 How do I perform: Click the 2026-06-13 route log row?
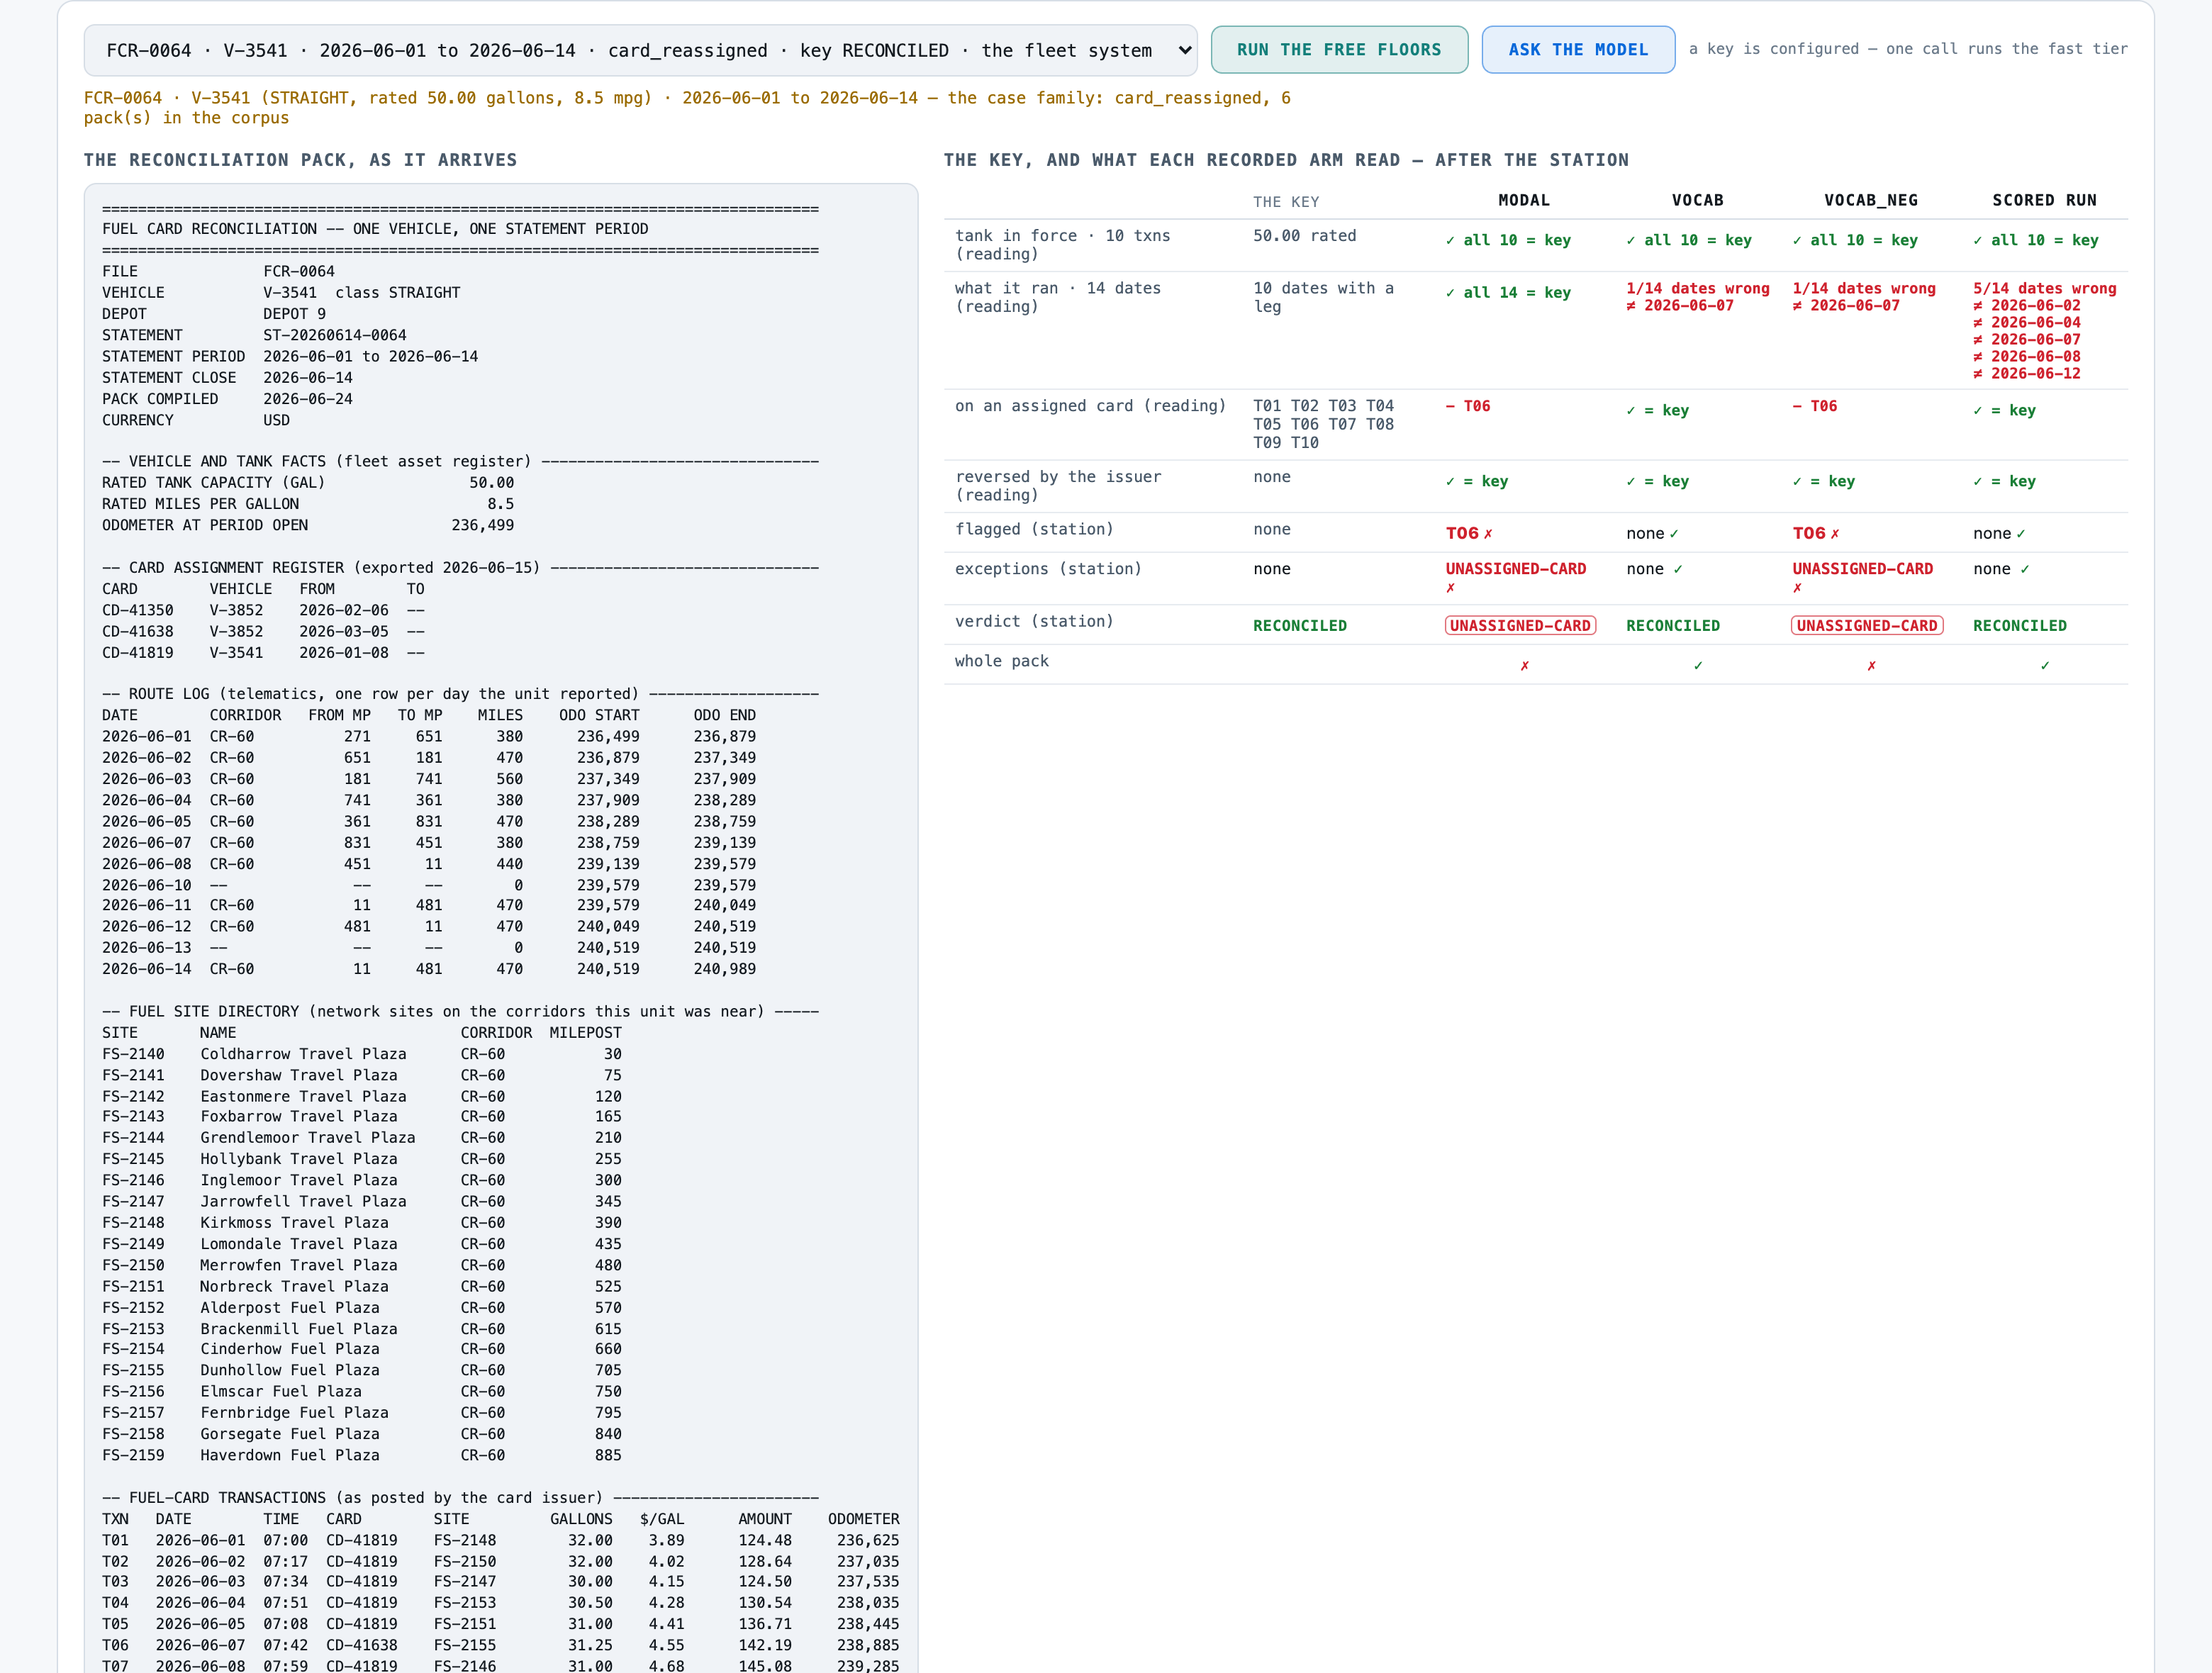[429, 948]
